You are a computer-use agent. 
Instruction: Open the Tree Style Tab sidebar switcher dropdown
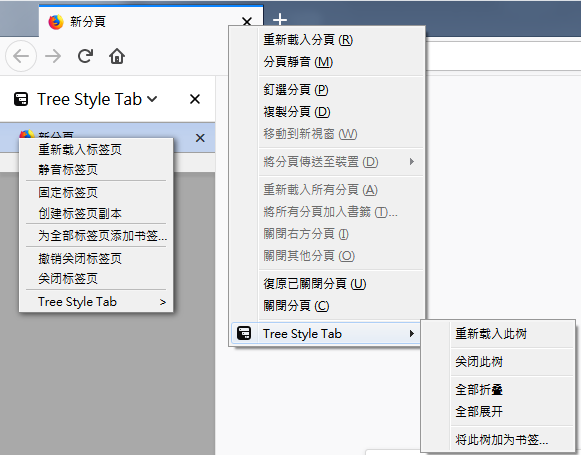click(x=152, y=99)
